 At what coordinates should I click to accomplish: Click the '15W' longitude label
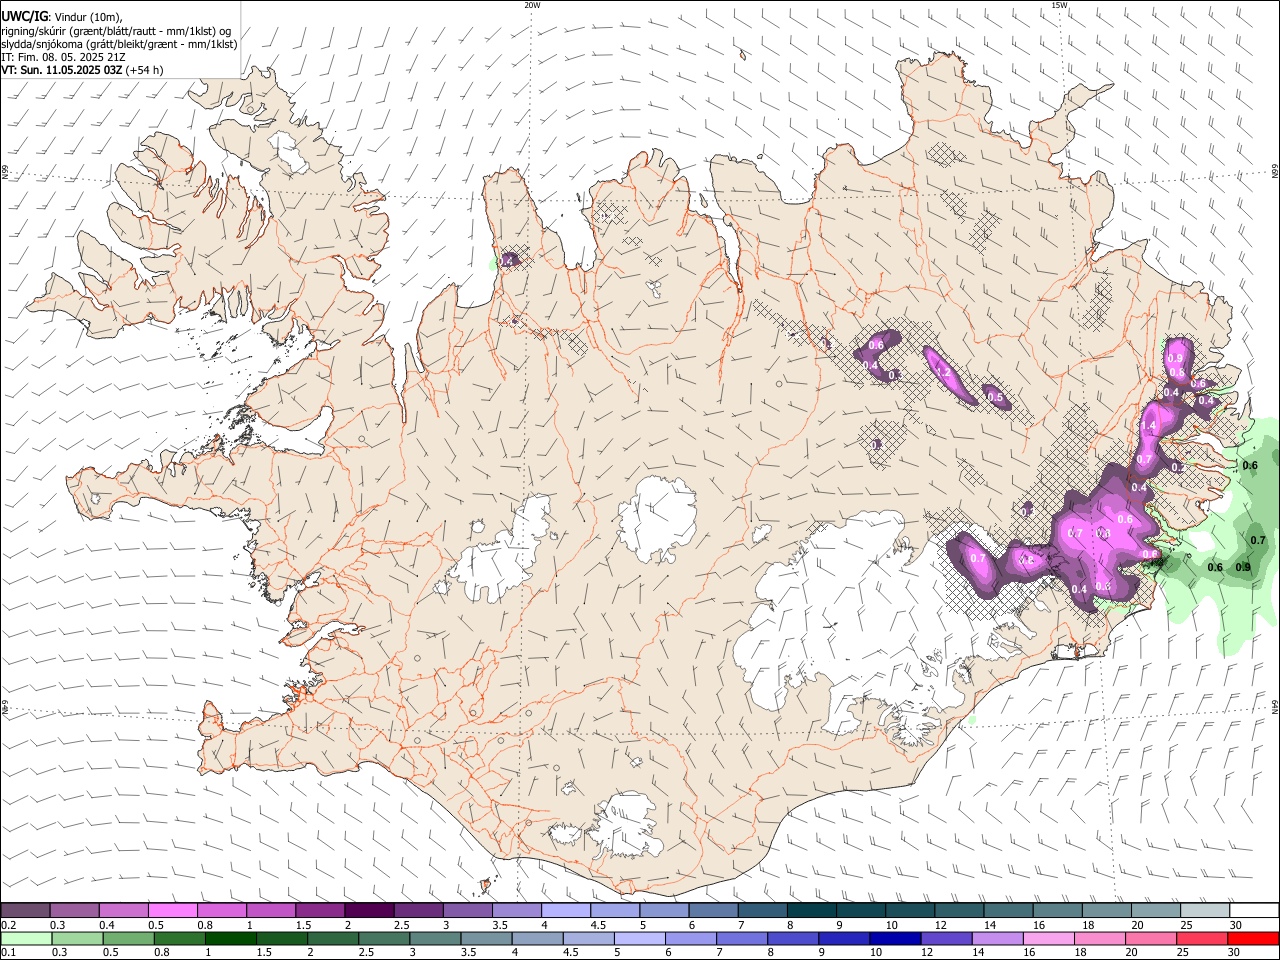tap(1059, 5)
